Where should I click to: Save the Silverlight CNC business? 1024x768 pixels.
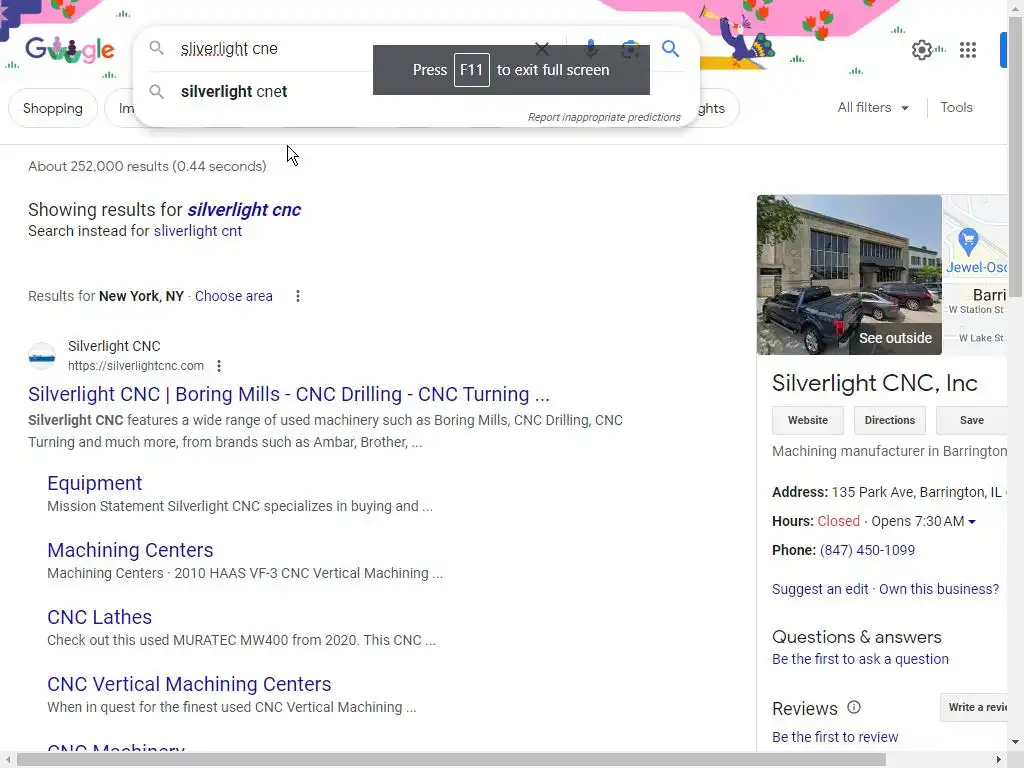pos(972,421)
